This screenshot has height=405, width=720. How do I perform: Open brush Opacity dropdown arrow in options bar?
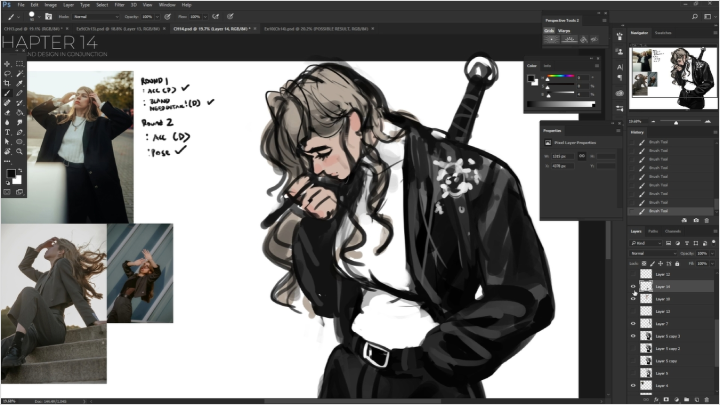coord(157,17)
